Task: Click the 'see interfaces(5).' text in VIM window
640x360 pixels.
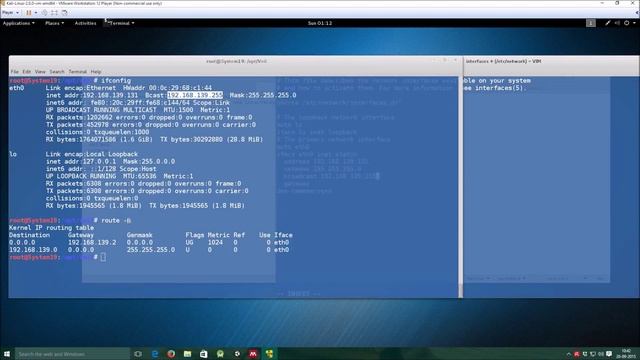Action: click(x=495, y=88)
